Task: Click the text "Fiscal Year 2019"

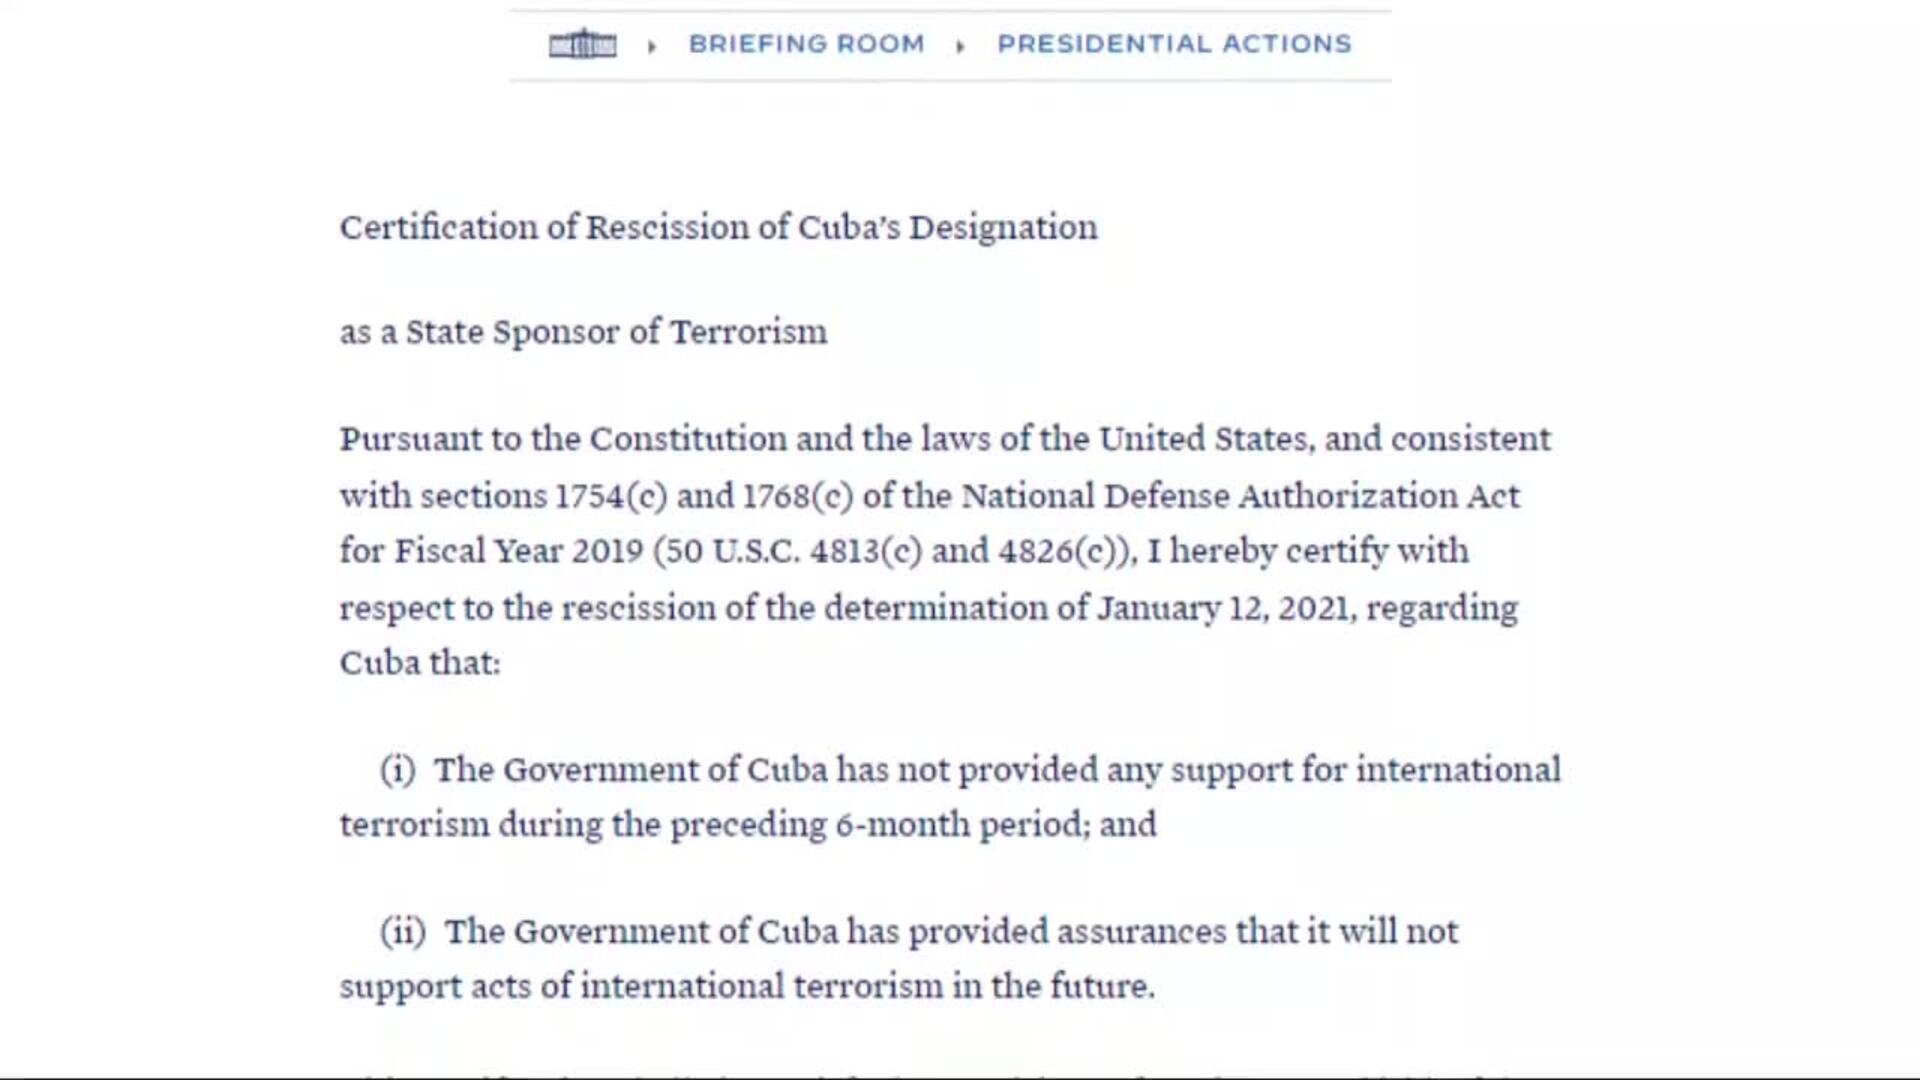Action: 518,551
